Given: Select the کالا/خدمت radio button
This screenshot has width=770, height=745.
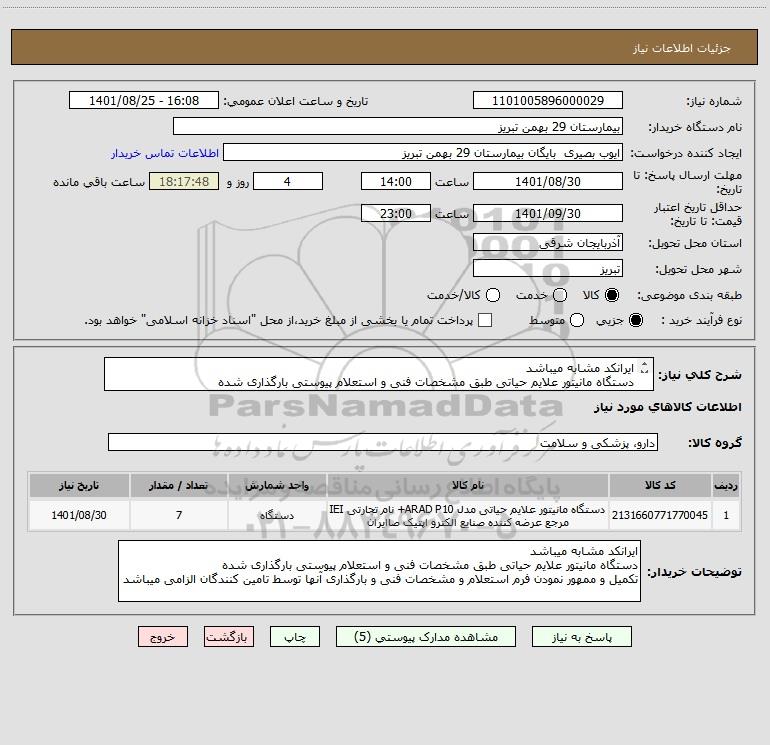Looking at the screenshot, I should [x=493, y=295].
